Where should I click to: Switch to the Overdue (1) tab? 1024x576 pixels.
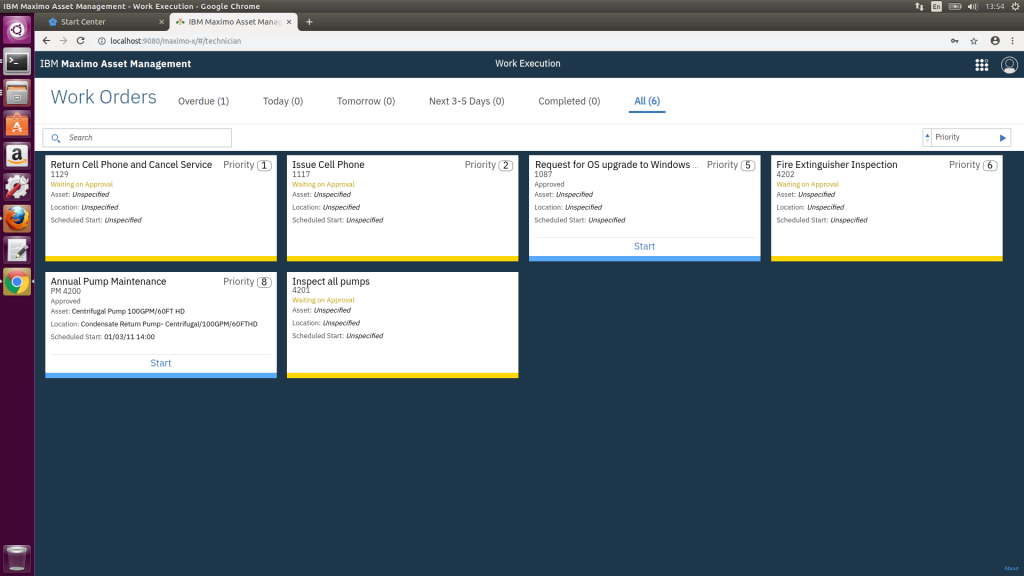(x=204, y=101)
